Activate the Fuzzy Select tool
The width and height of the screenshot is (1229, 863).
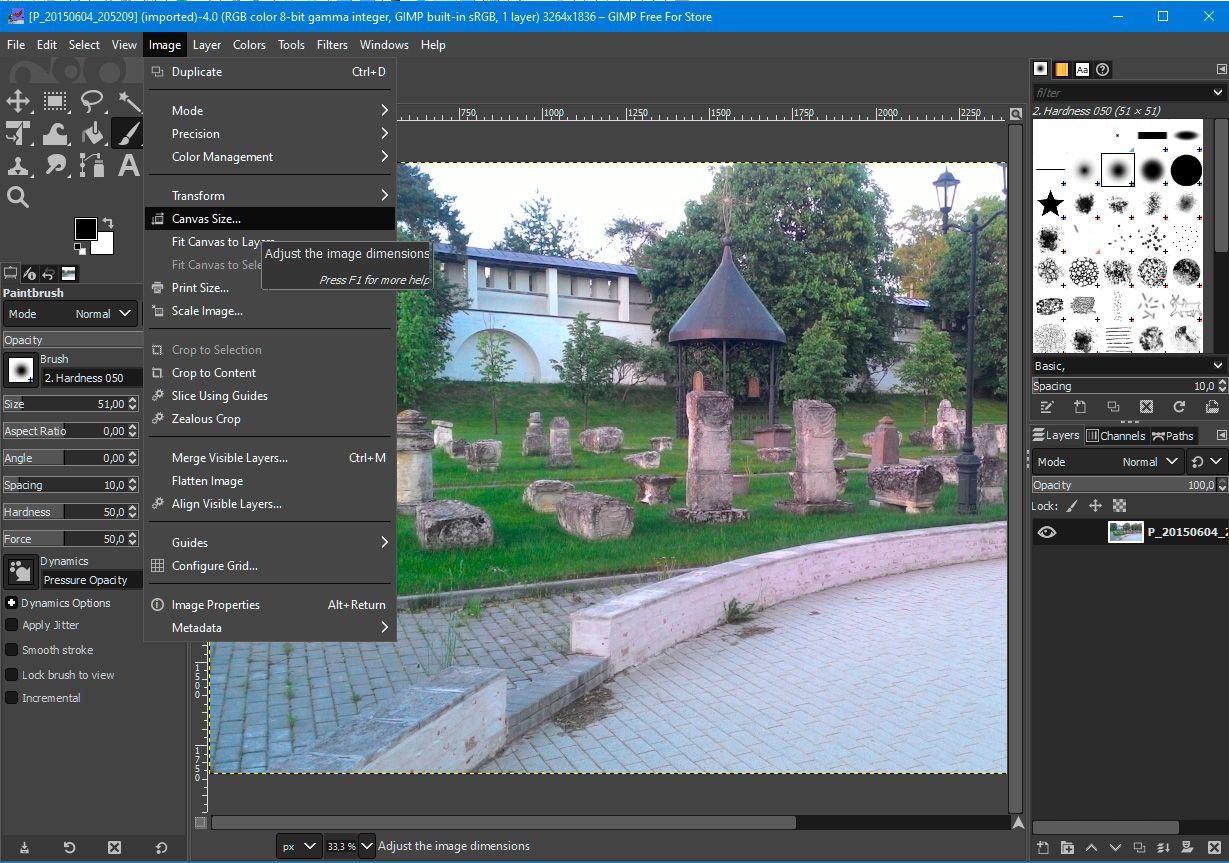point(127,100)
